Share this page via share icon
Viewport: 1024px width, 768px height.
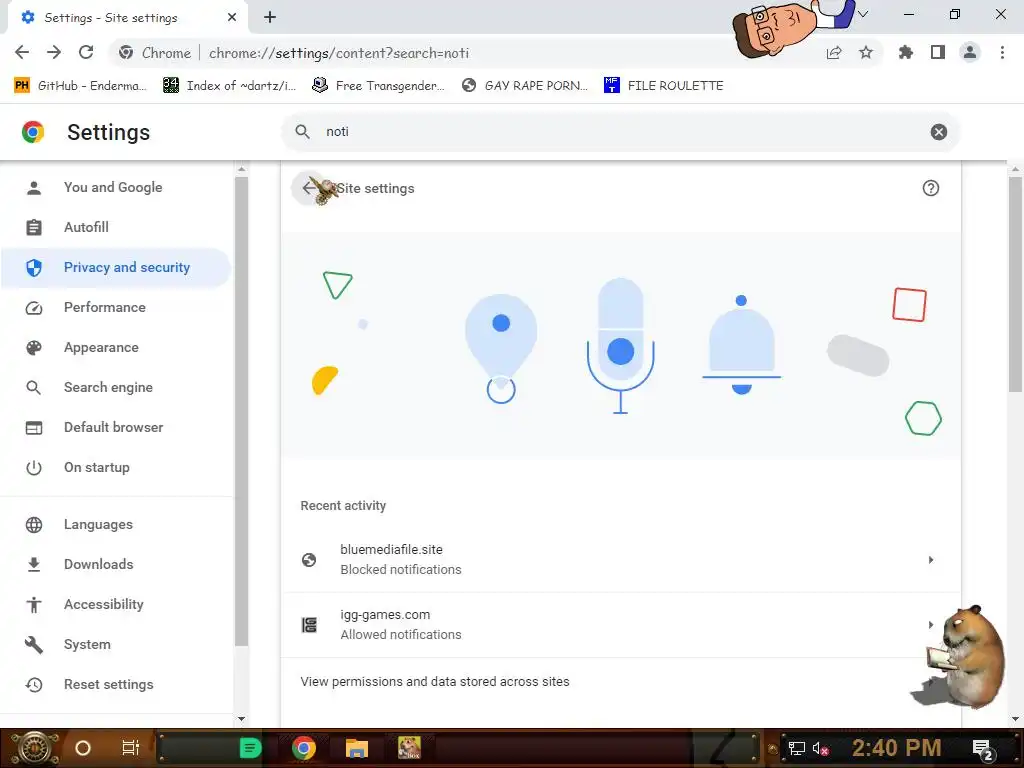point(834,52)
